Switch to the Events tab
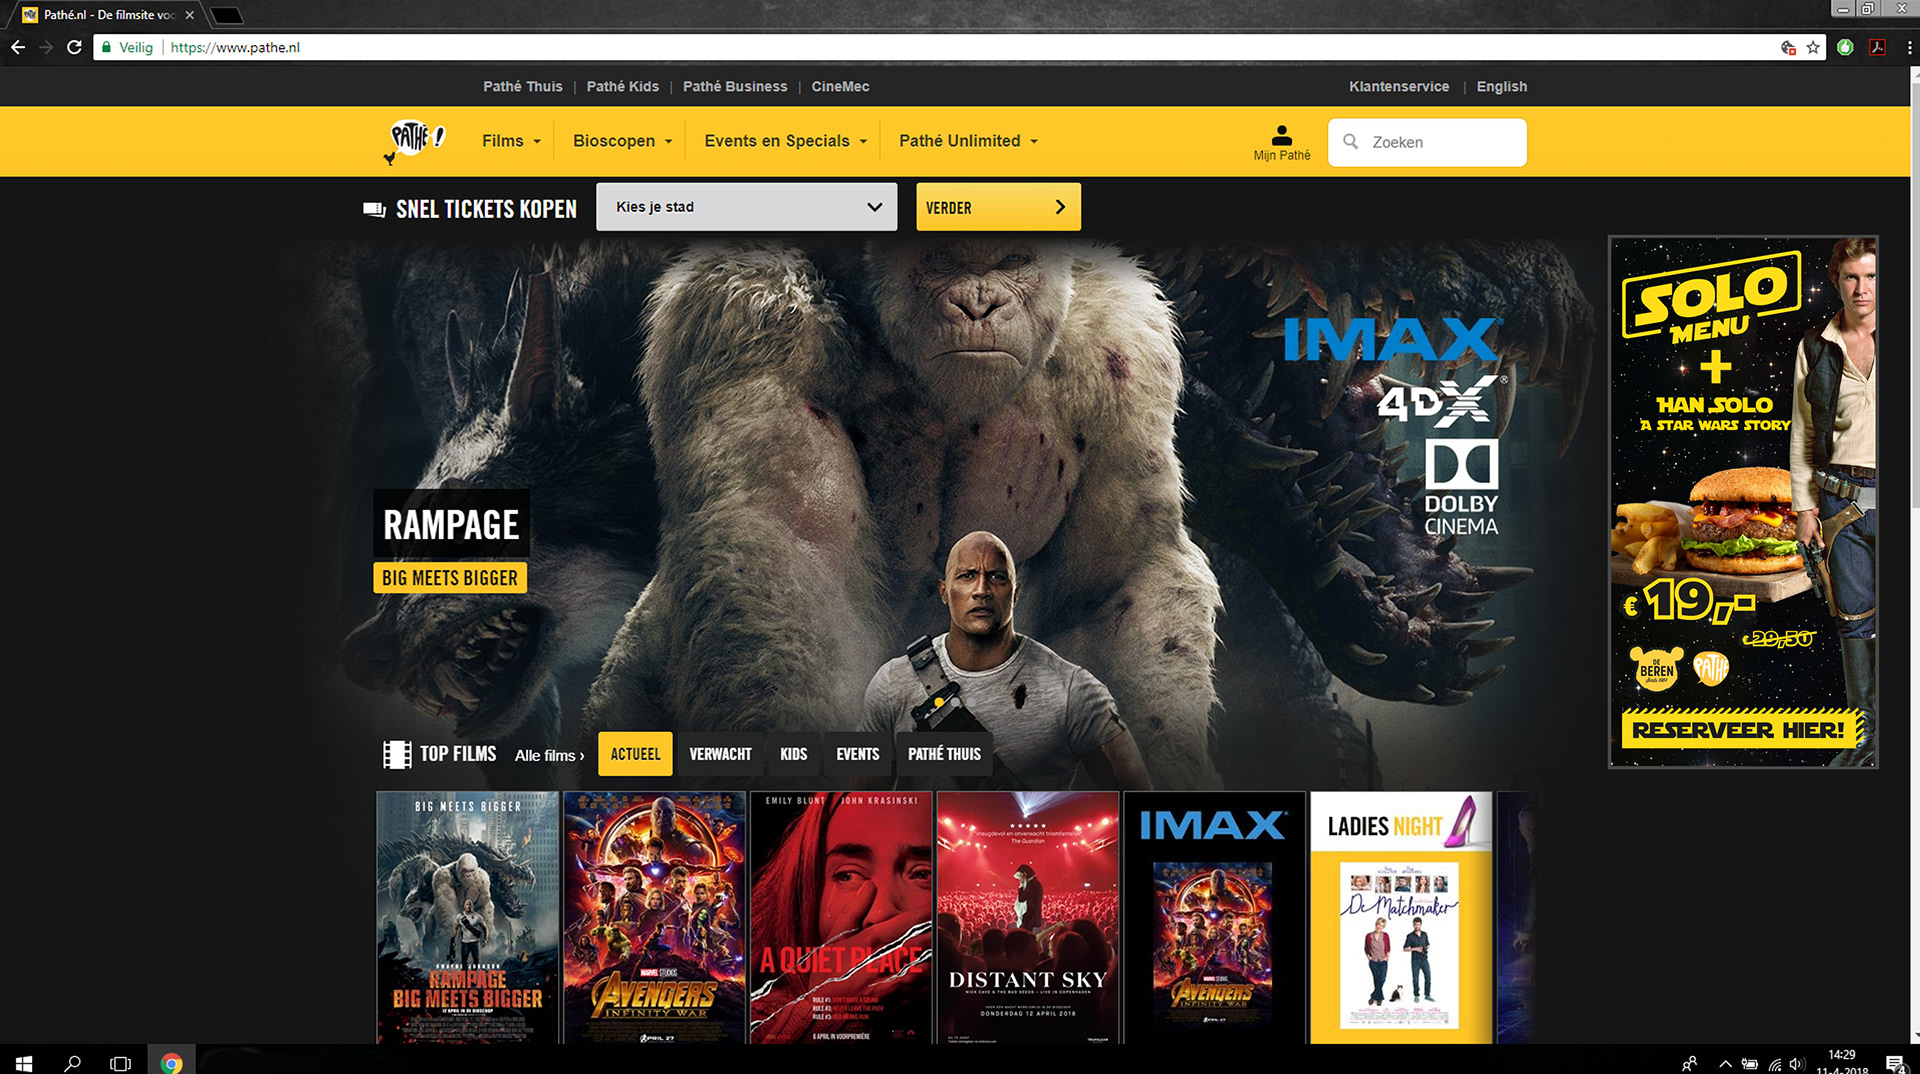Screen dimensions: 1920x1074 (857, 754)
